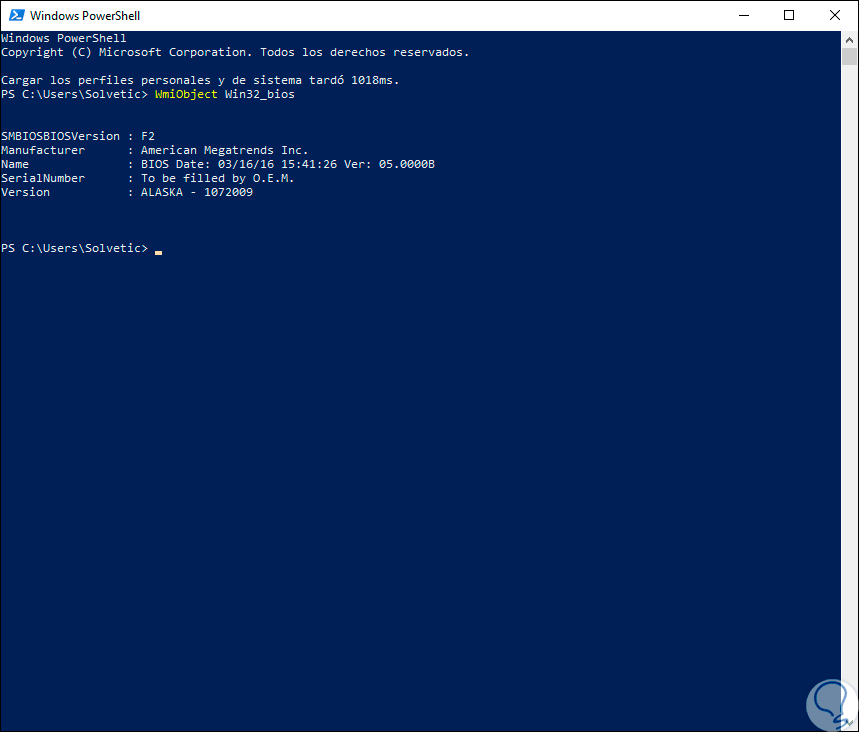Open the PowerShell title bar icon menu

[15, 15]
